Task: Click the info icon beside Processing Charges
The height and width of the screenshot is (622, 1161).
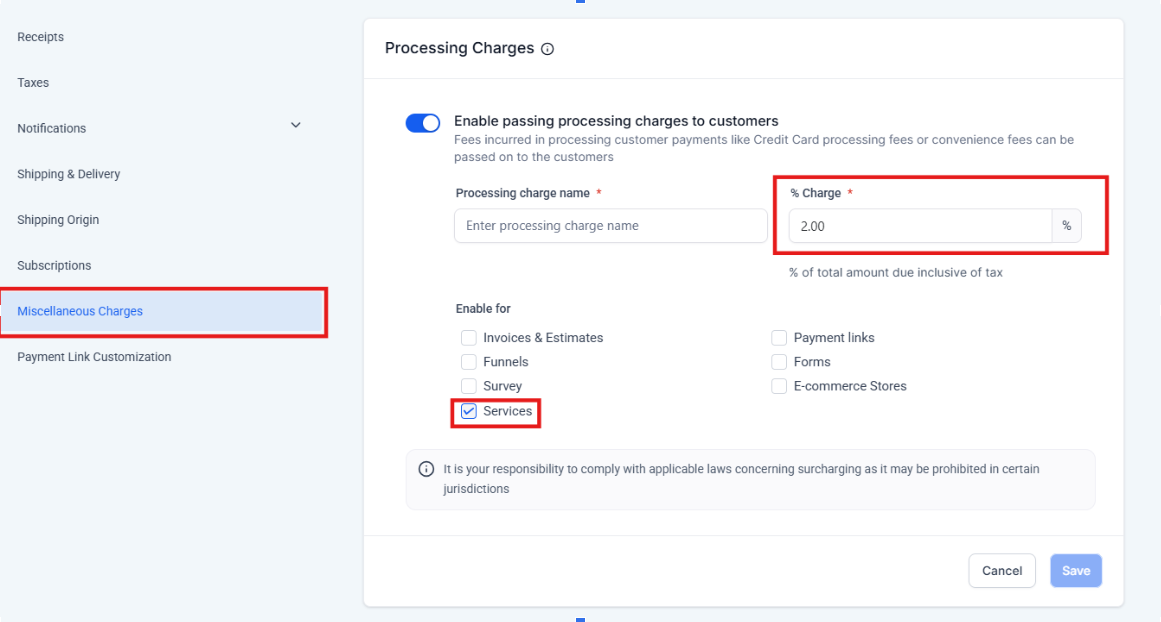Action: 547,49
